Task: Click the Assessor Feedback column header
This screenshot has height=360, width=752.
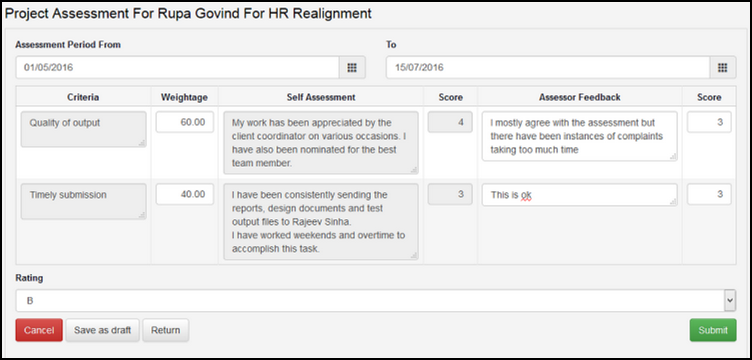Action: [579, 97]
